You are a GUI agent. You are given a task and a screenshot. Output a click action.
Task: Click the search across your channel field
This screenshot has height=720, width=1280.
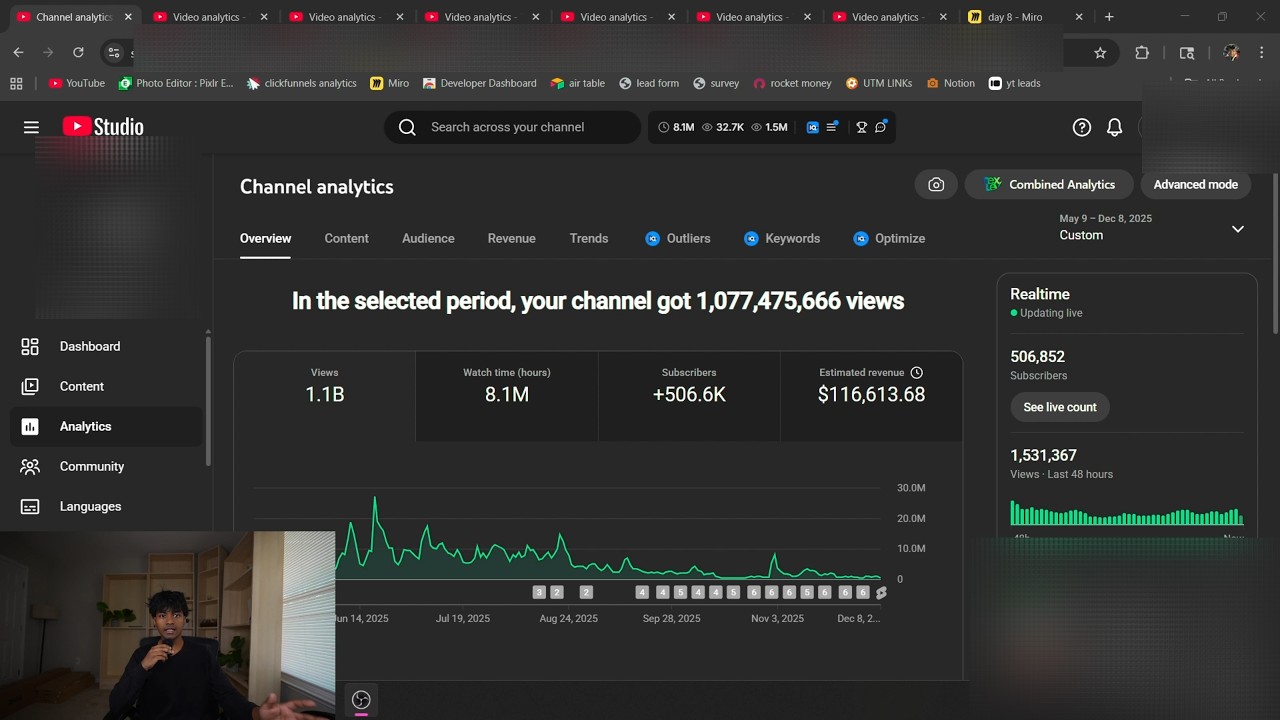512,127
